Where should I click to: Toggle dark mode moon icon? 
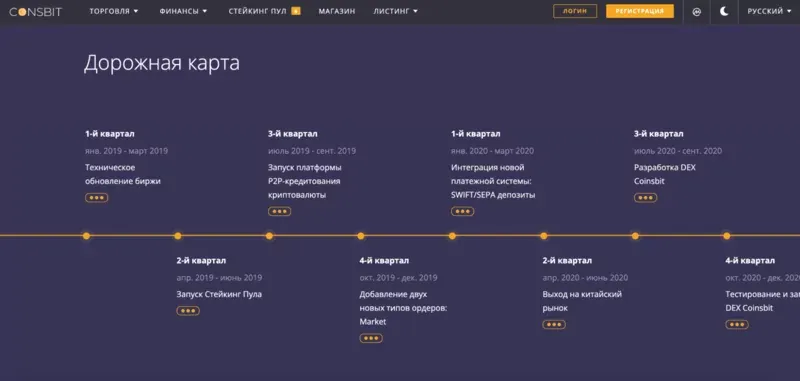724,11
